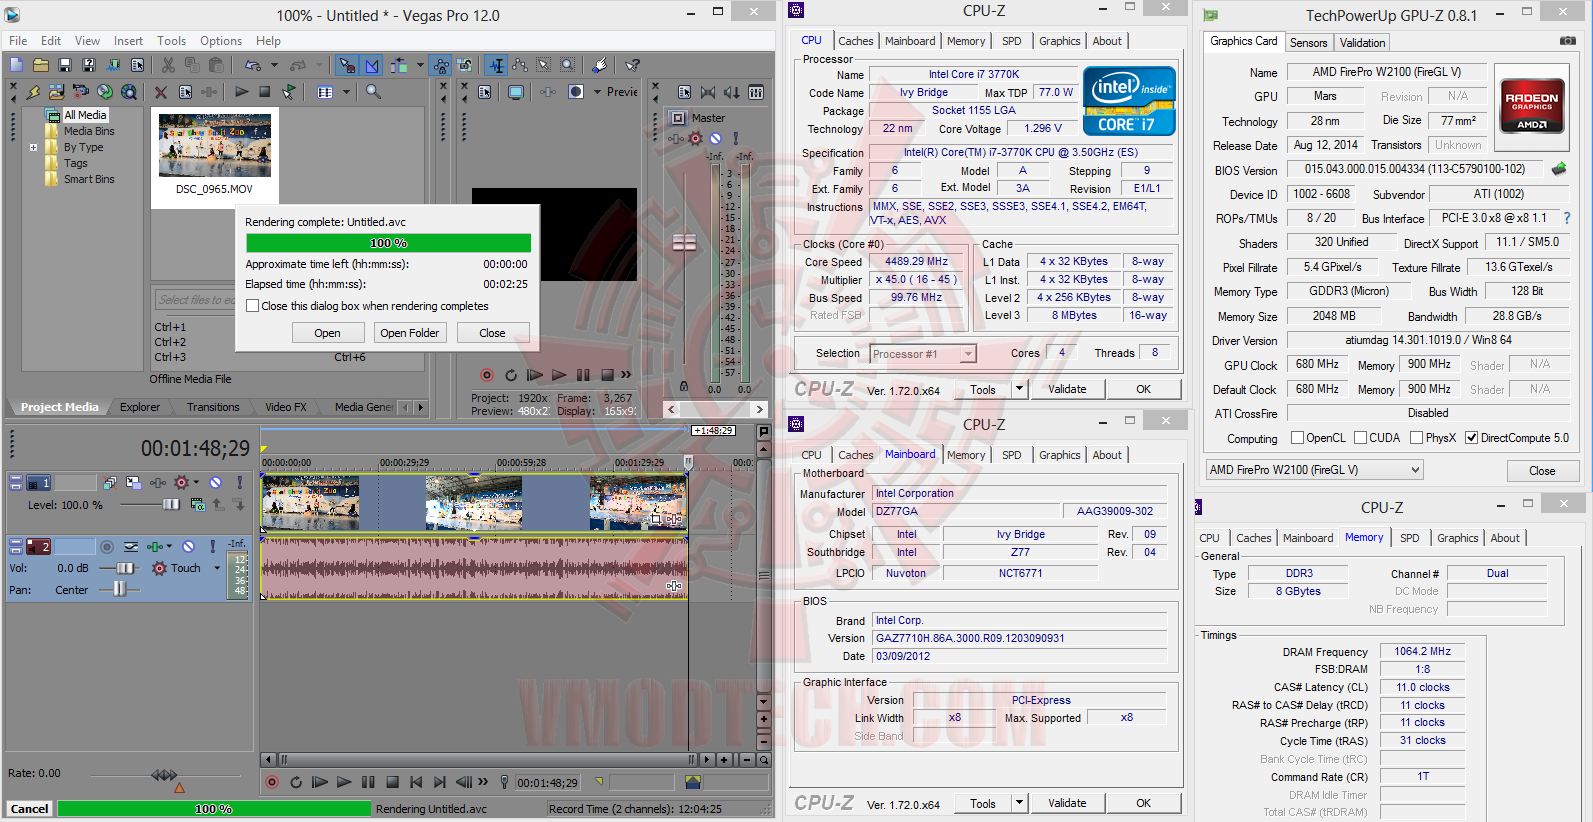This screenshot has width=1593, height=822.
Task: Select the Zoom Edit tool magnifier icon
Action: coord(568,65)
